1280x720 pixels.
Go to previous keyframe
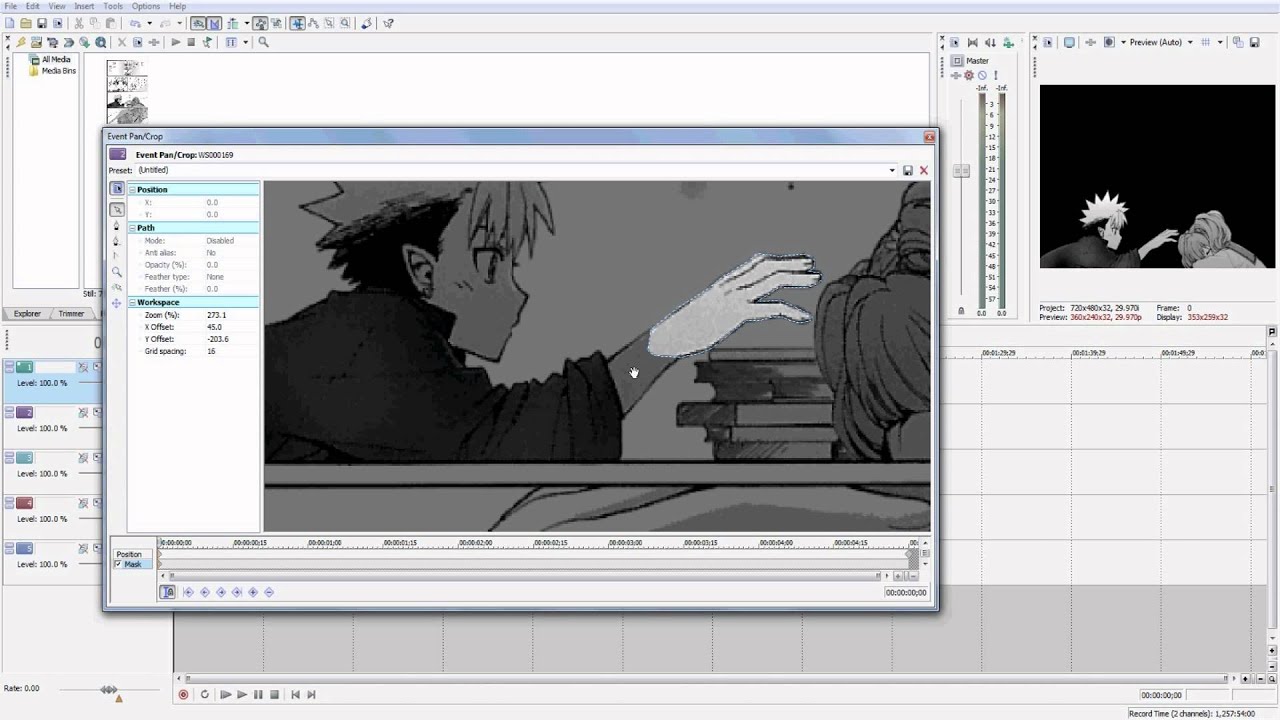(205, 592)
